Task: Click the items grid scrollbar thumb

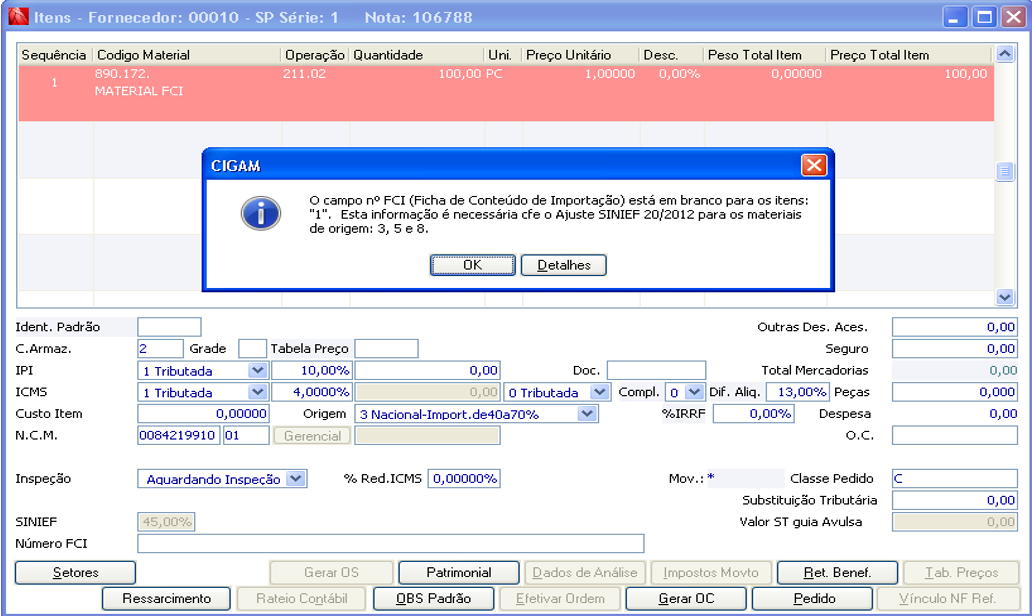Action: (x=1004, y=172)
